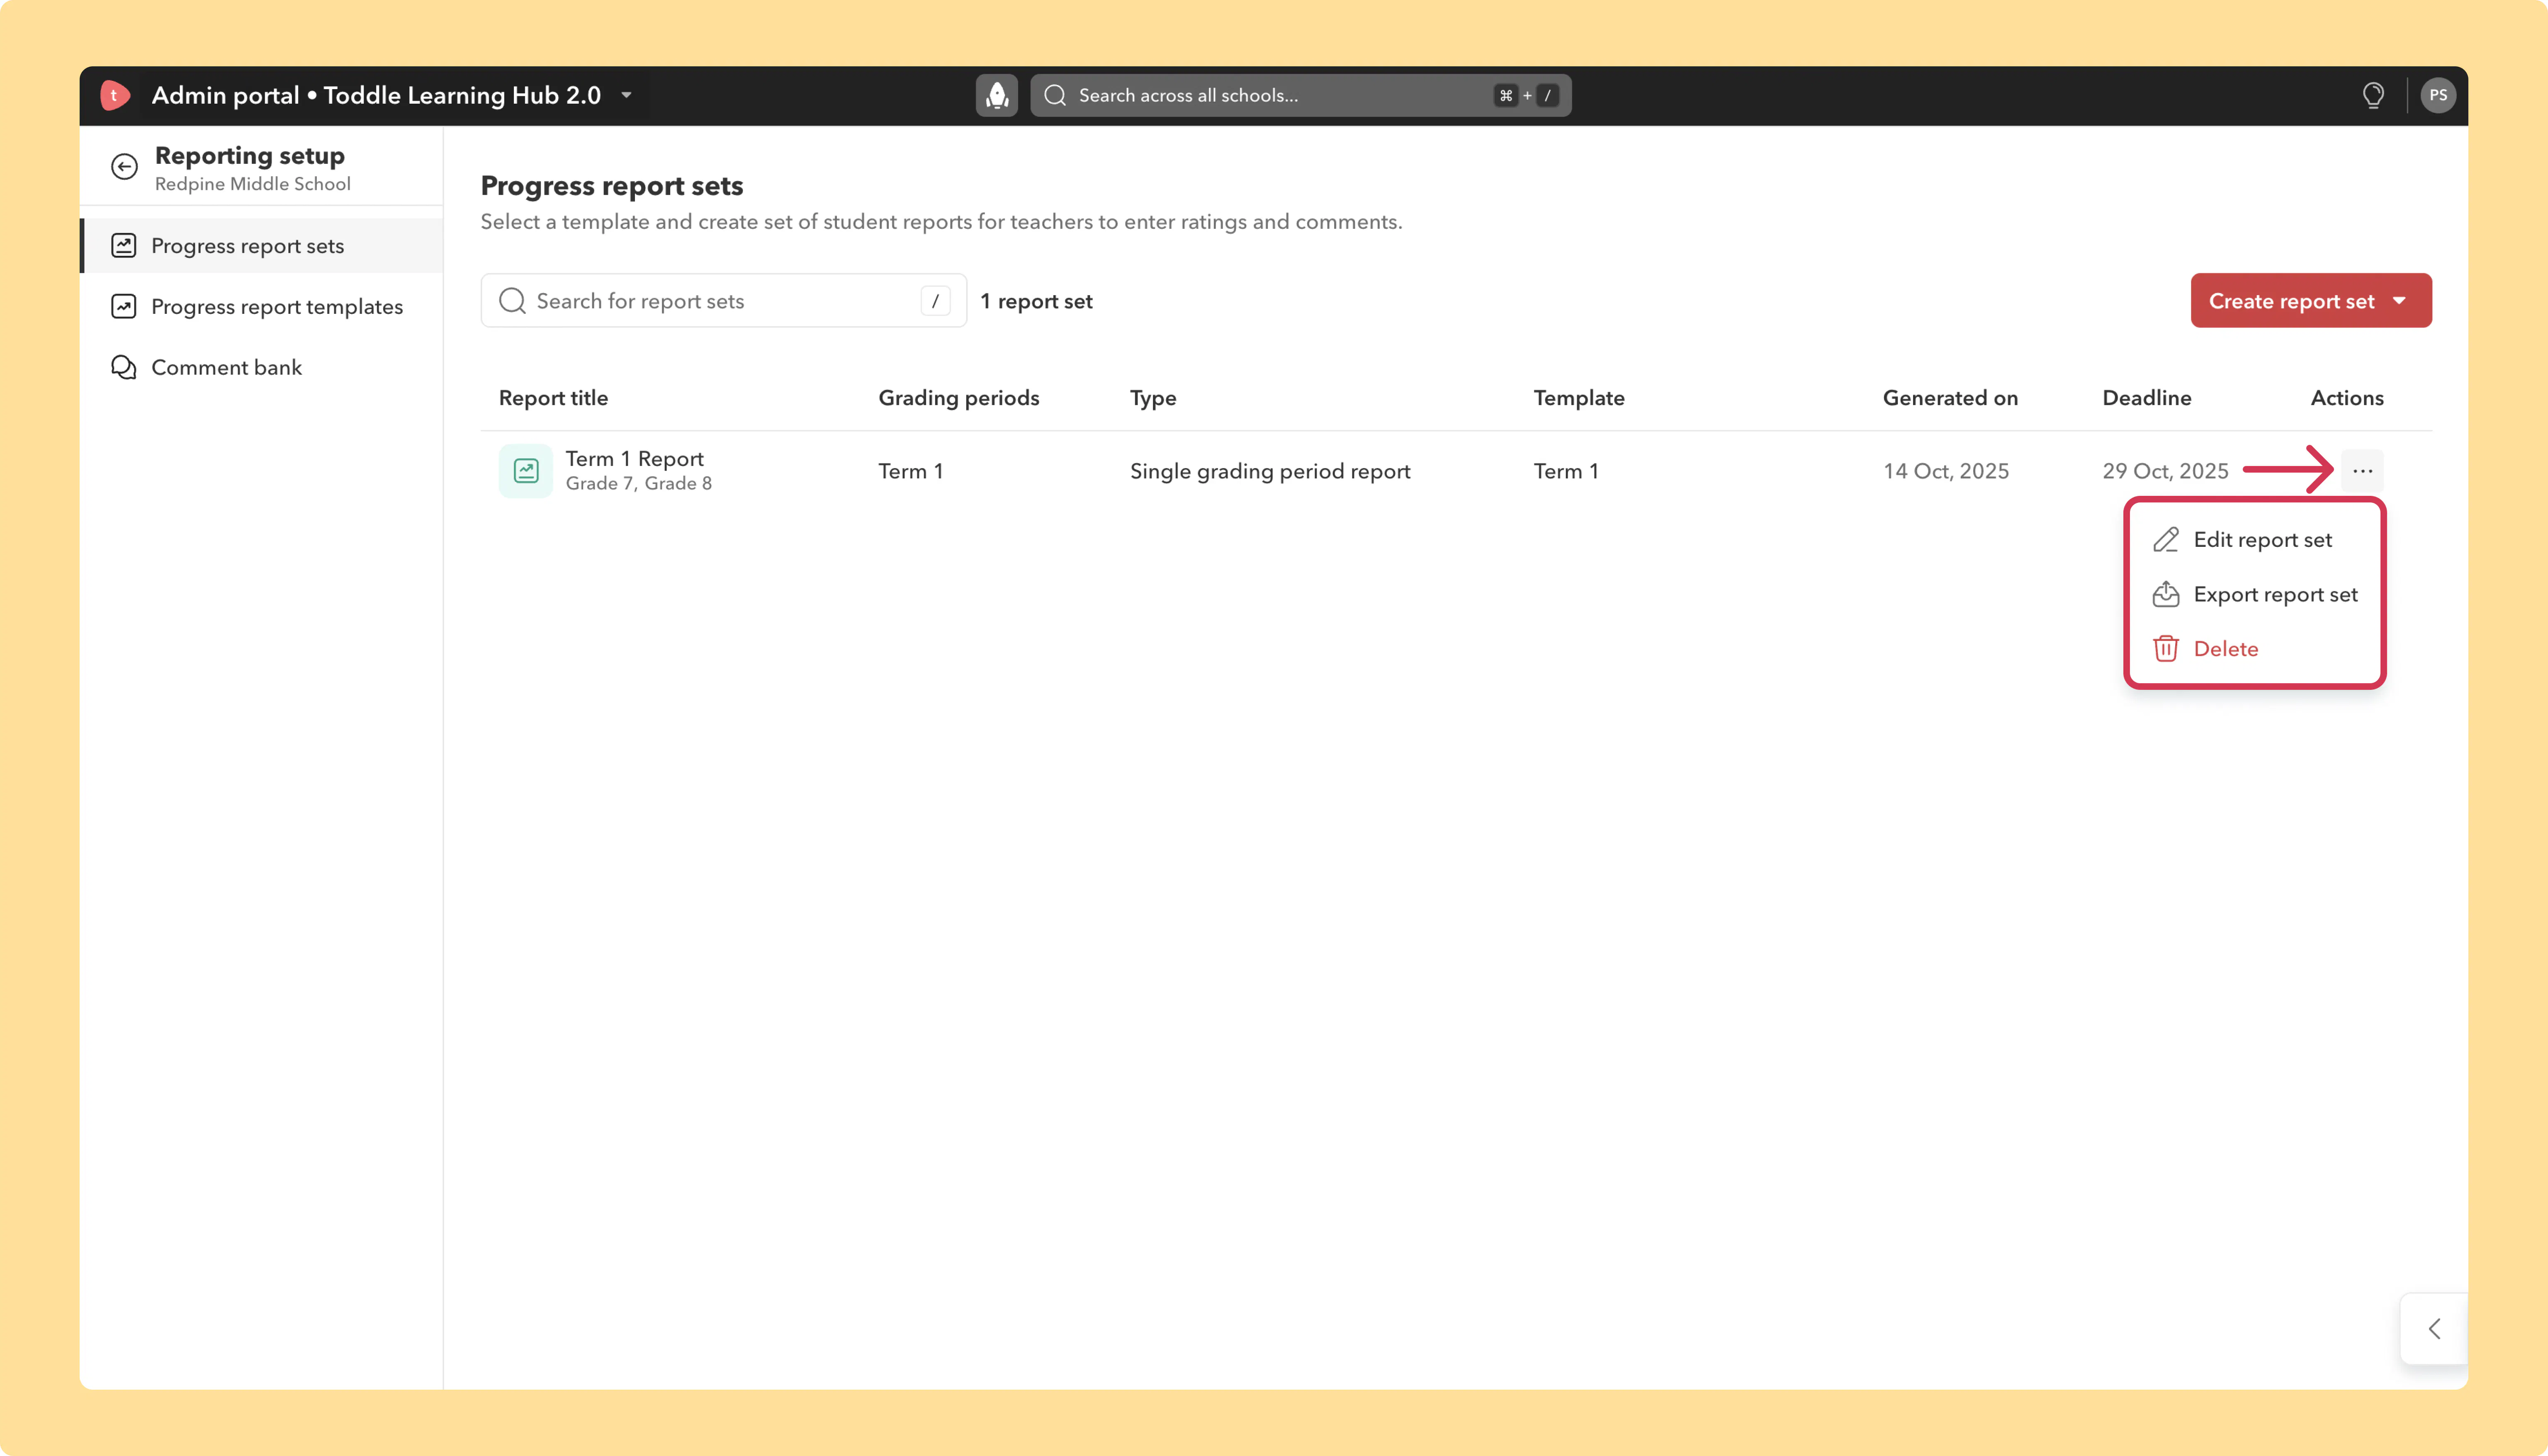
Task: Go back using the Reporting setup arrow
Action: (x=124, y=167)
